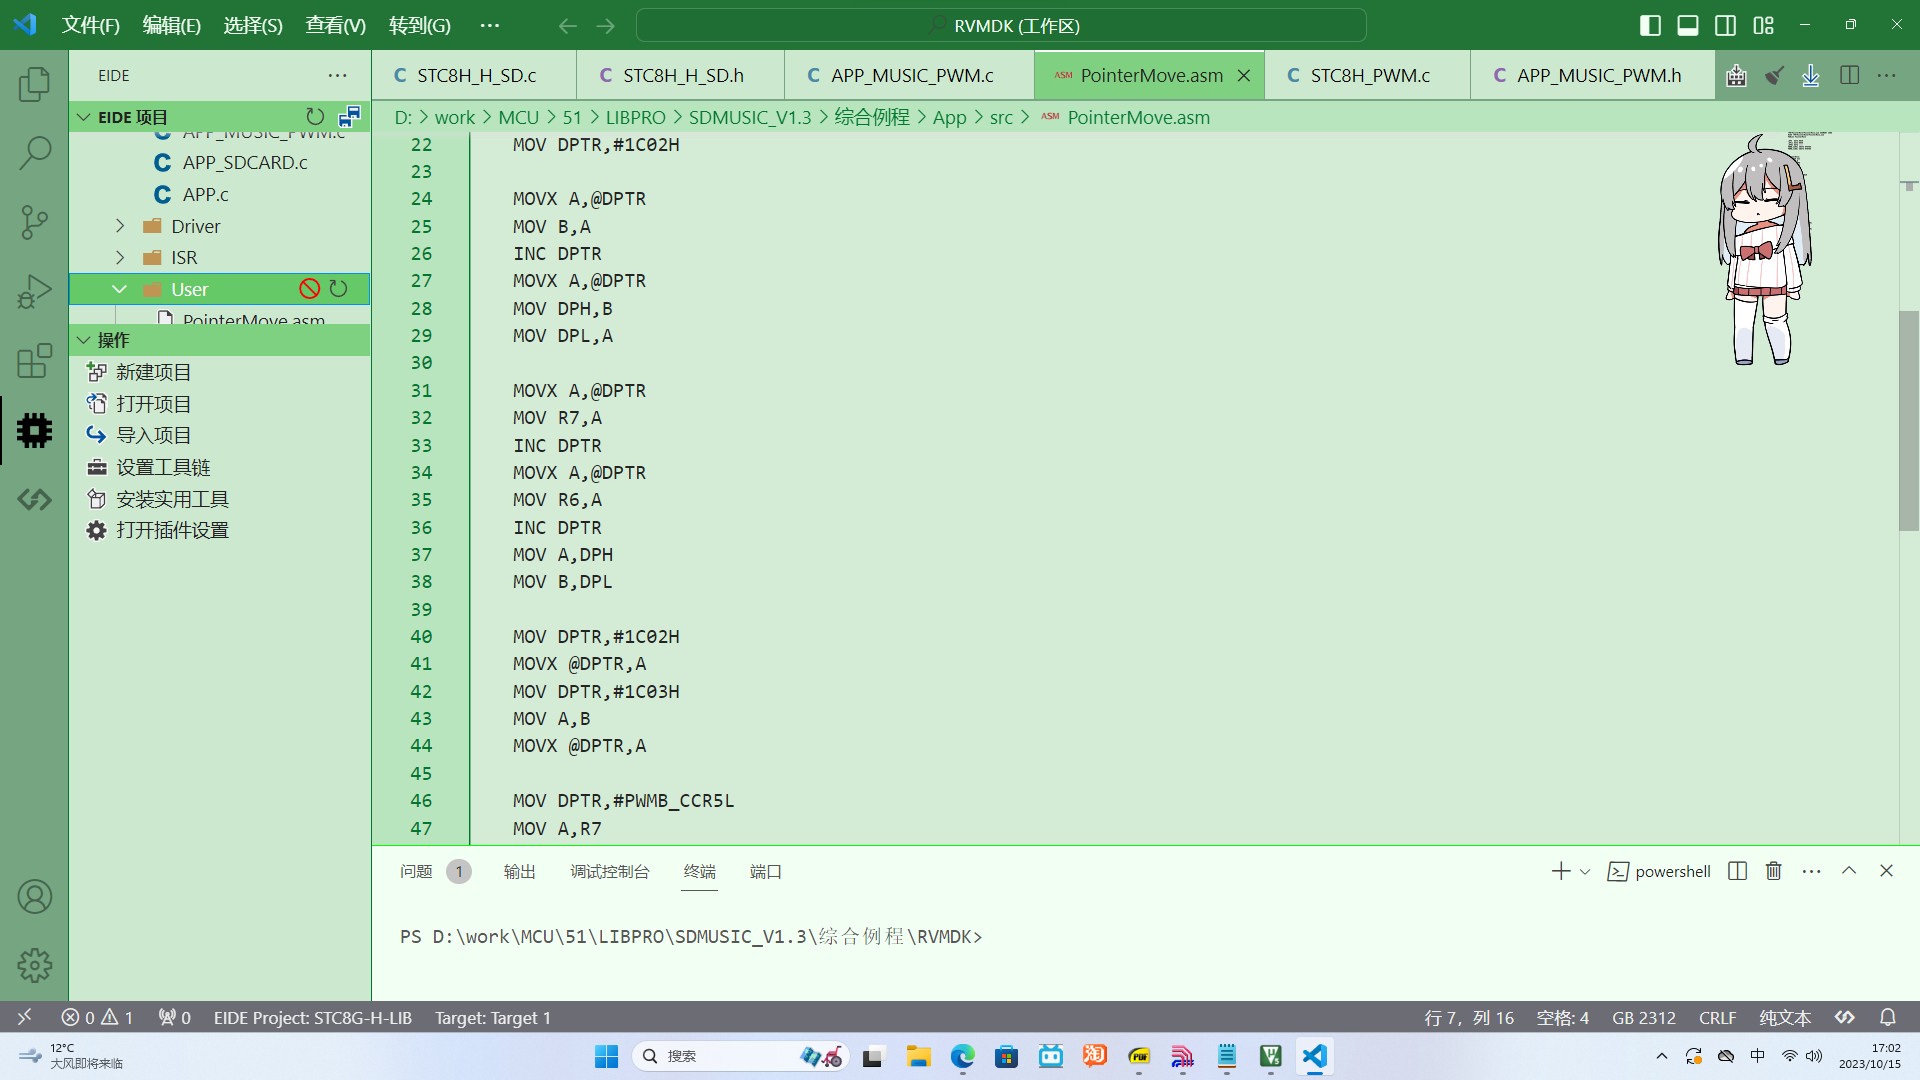Toggle bottom panel layout button

[1688, 25]
